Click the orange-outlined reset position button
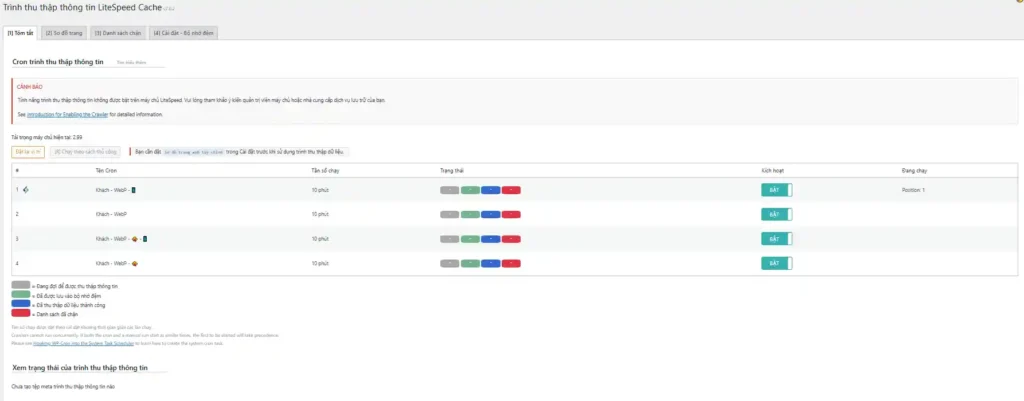 pyautogui.click(x=28, y=152)
